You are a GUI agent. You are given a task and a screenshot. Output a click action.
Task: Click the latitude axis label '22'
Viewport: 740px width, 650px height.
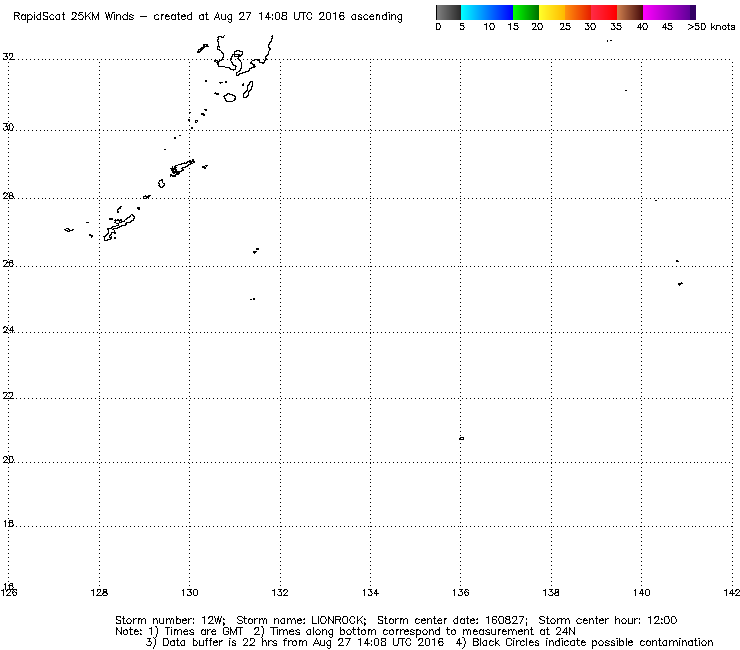point(8,396)
